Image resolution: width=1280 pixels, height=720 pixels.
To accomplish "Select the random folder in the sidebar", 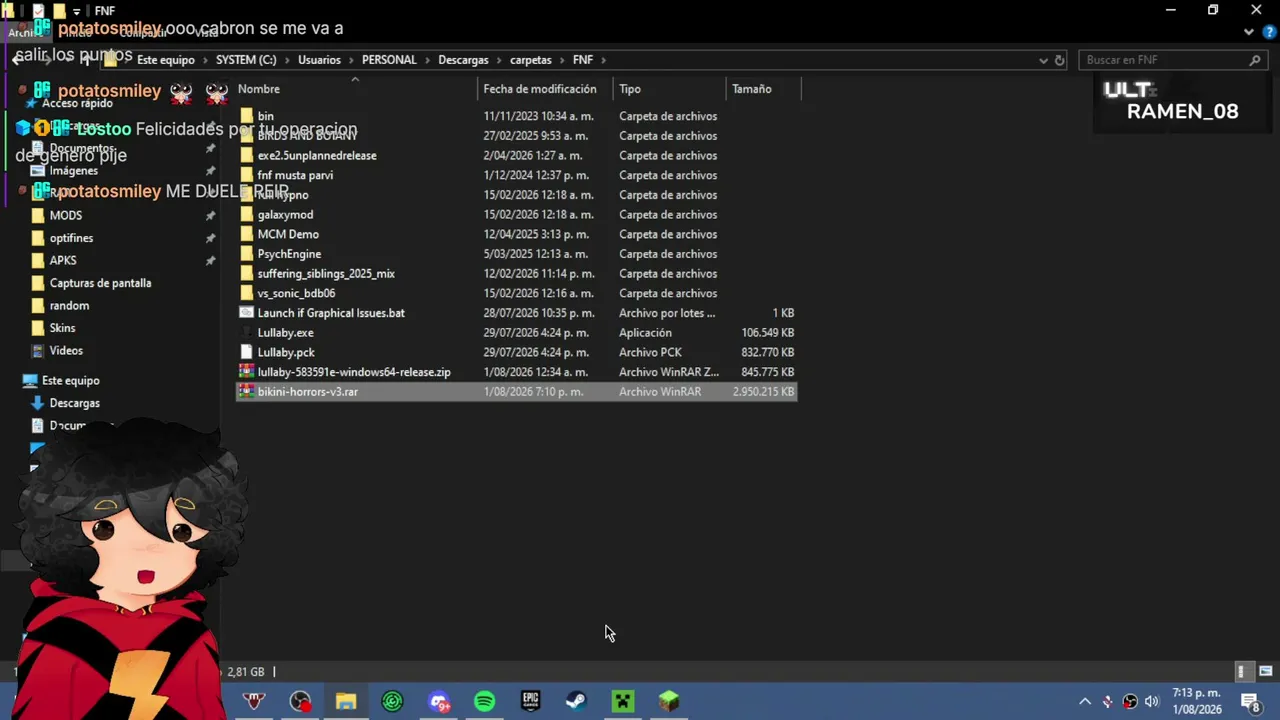I will (69, 306).
